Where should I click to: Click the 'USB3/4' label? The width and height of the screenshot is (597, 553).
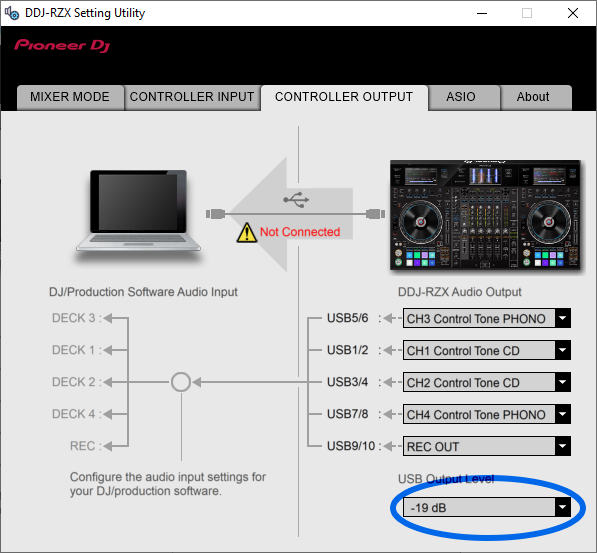point(348,382)
